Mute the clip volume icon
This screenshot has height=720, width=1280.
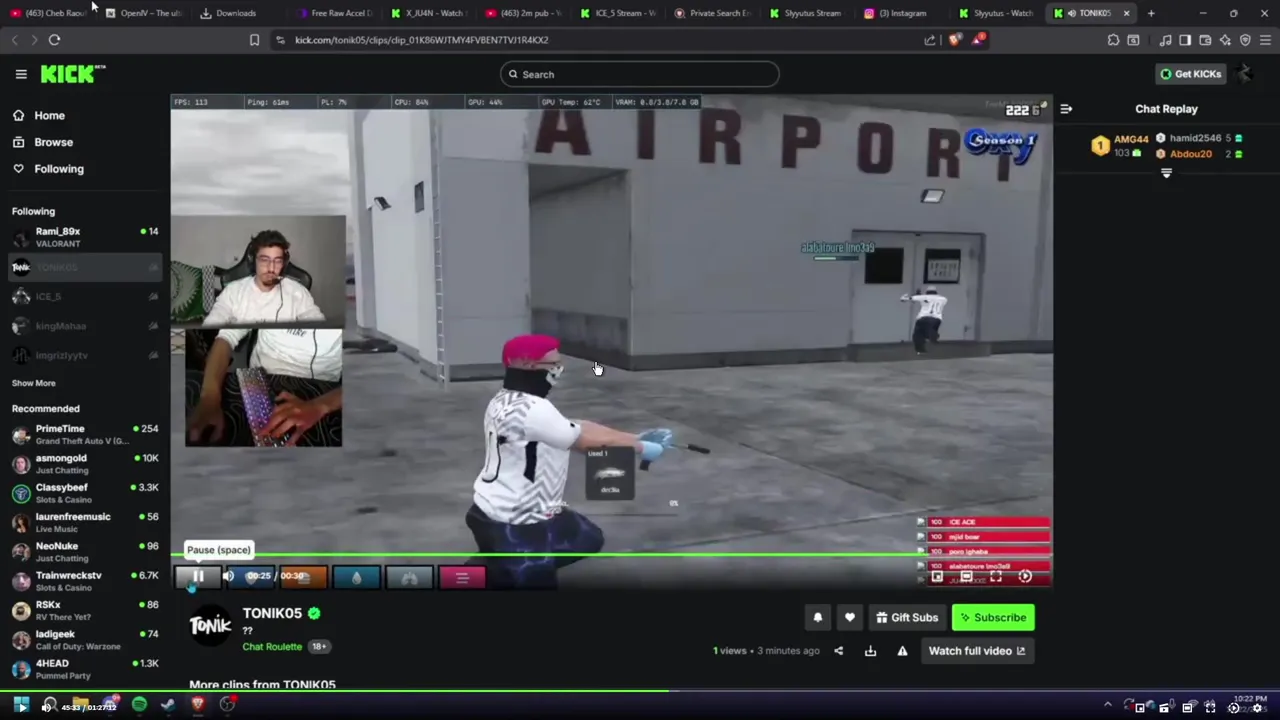pos(228,576)
